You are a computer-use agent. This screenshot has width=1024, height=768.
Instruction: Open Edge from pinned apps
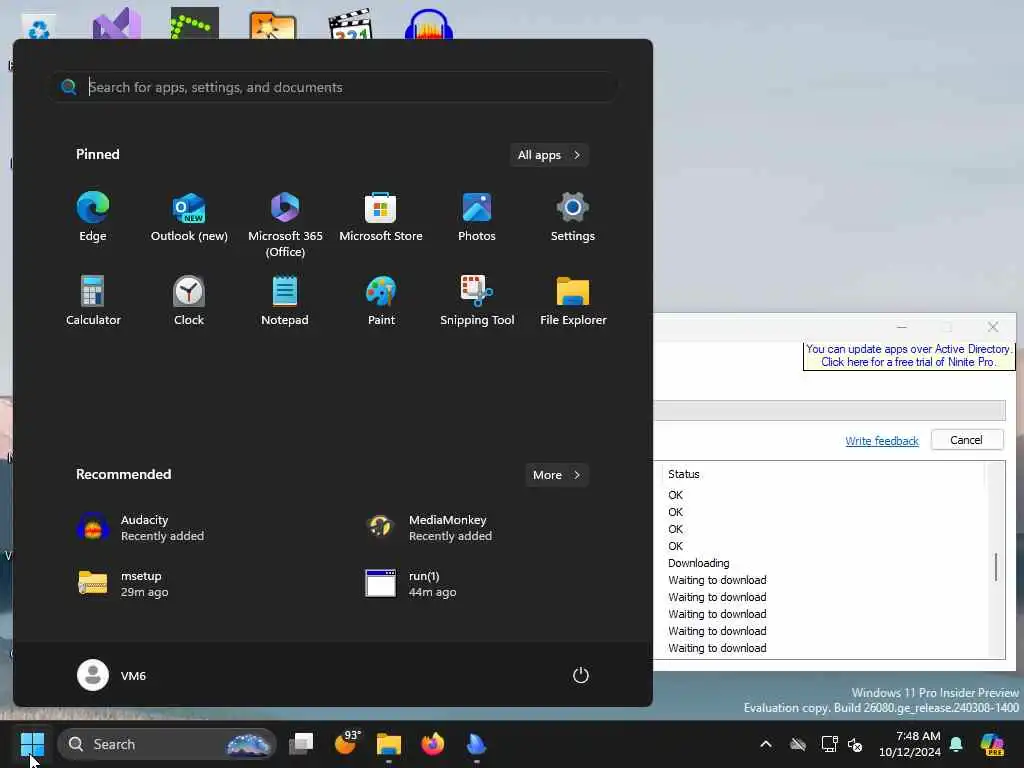click(x=93, y=217)
